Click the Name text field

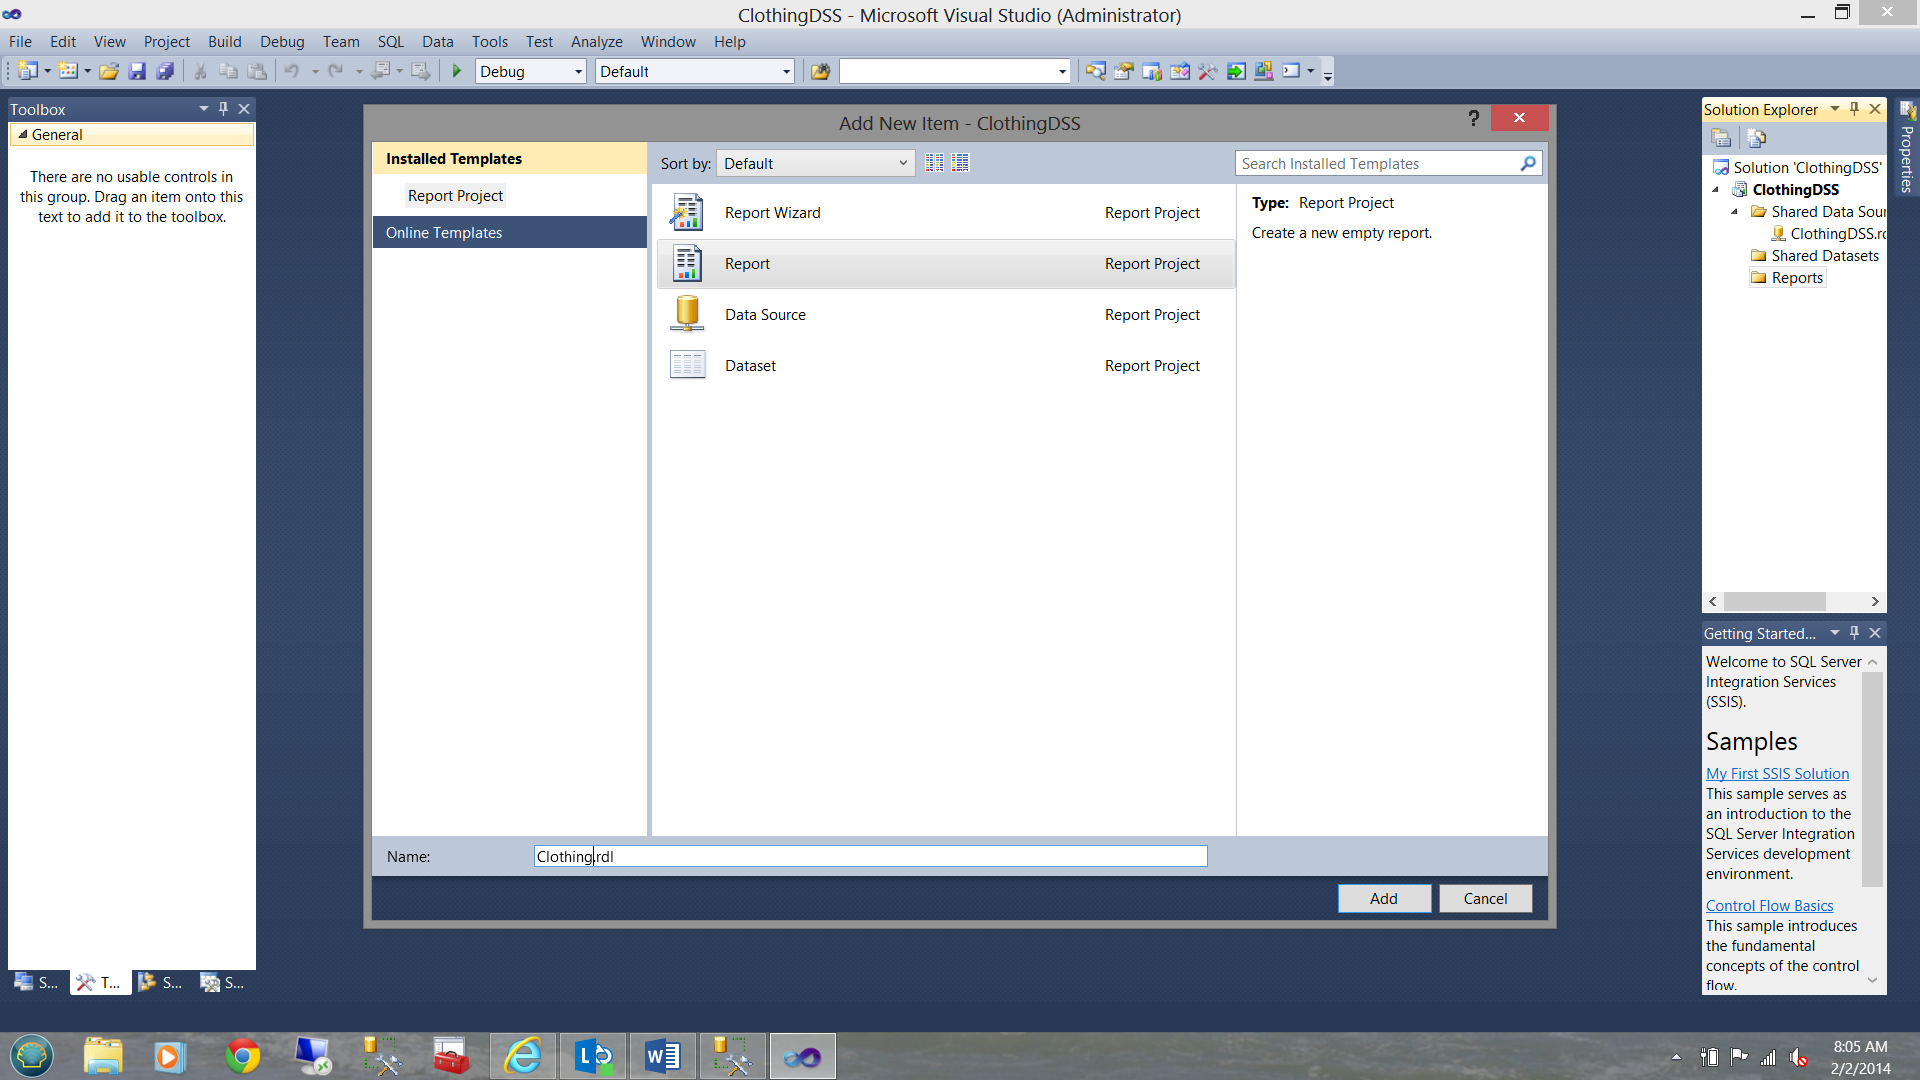point(870,856)
